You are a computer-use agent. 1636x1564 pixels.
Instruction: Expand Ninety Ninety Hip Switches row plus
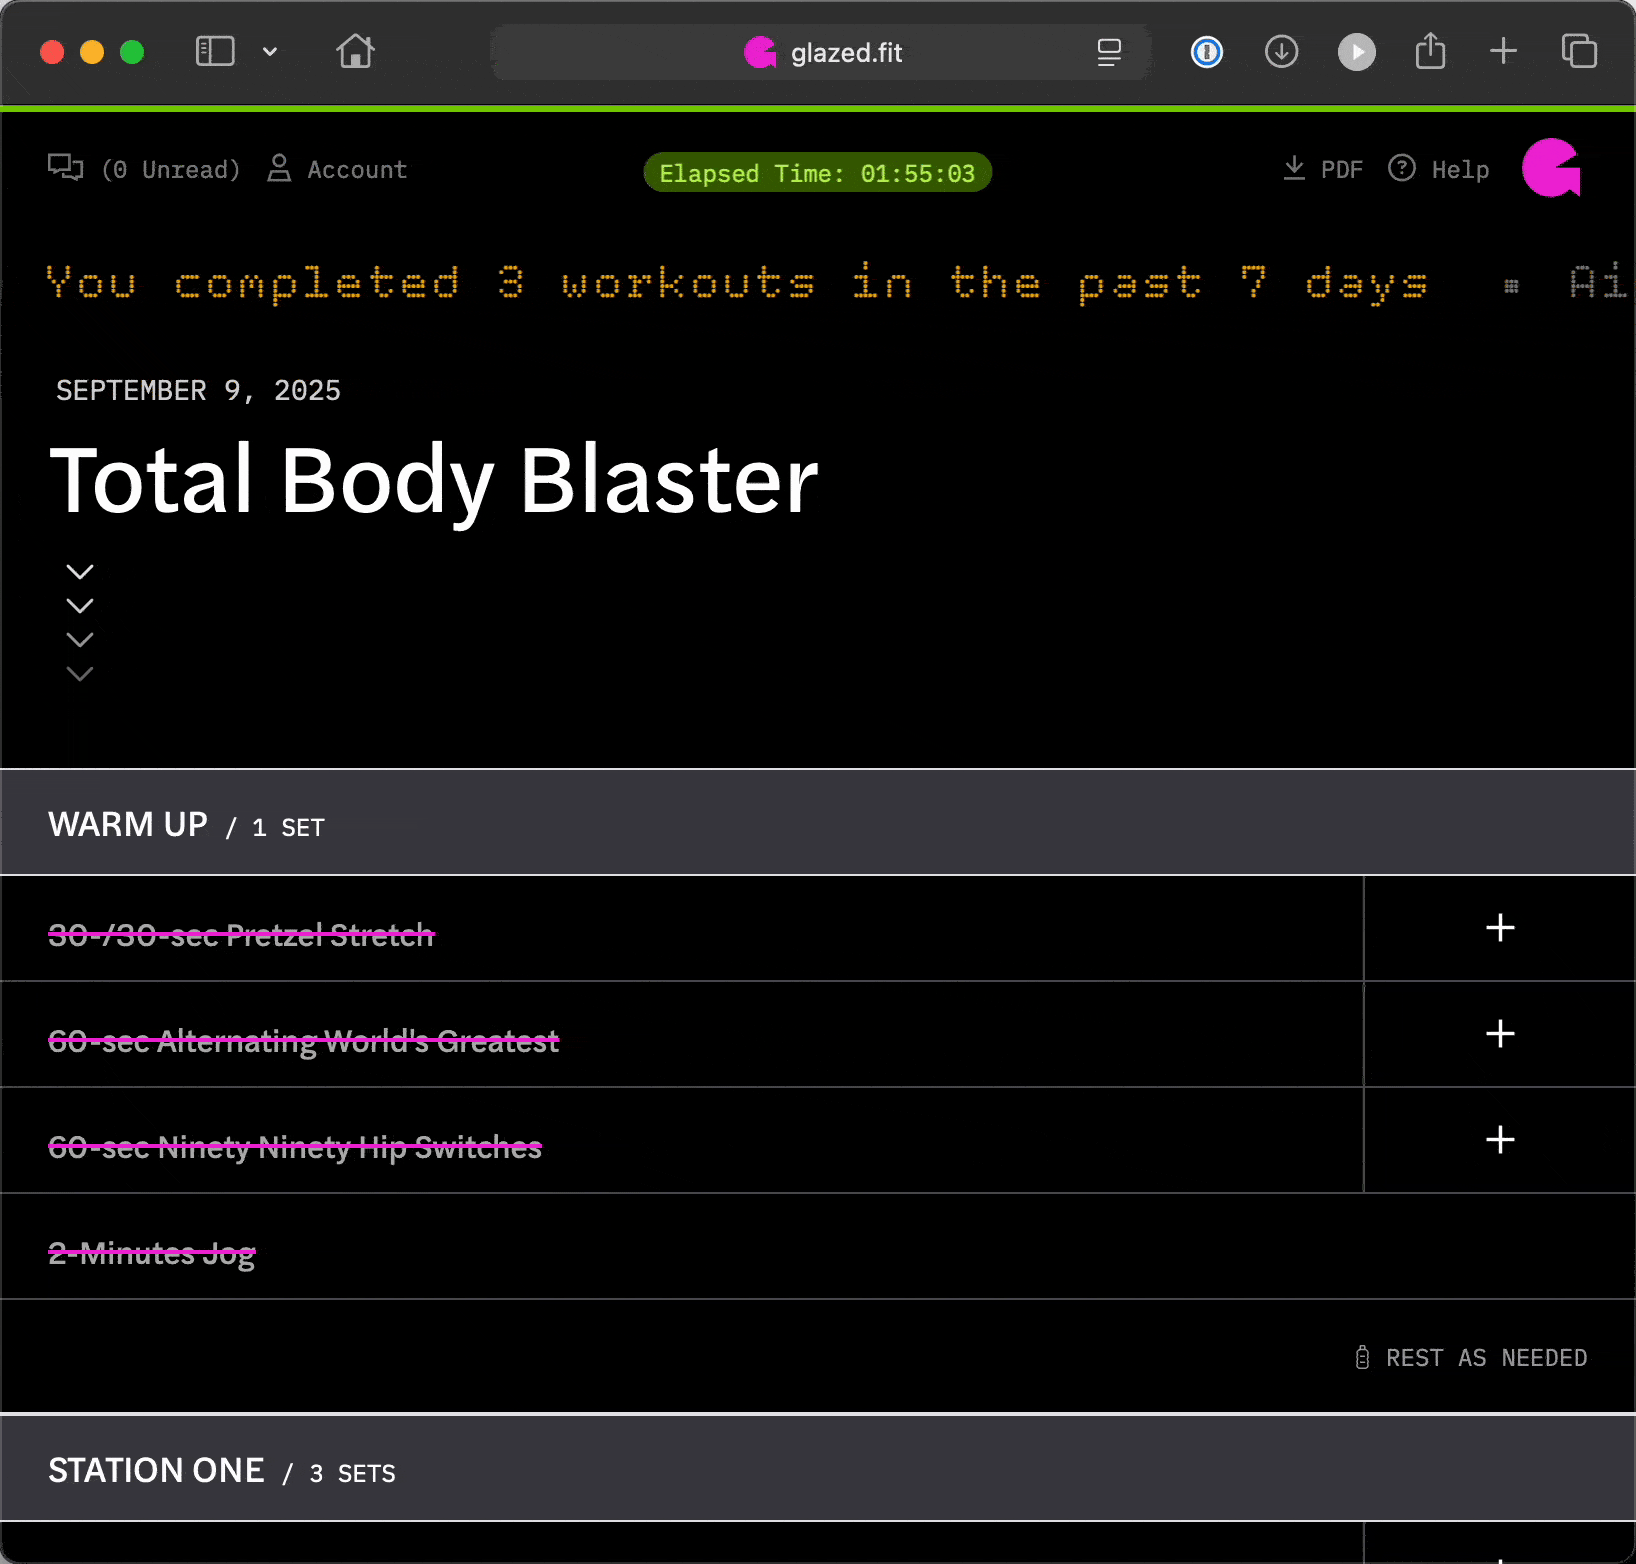(1500, 1140)
